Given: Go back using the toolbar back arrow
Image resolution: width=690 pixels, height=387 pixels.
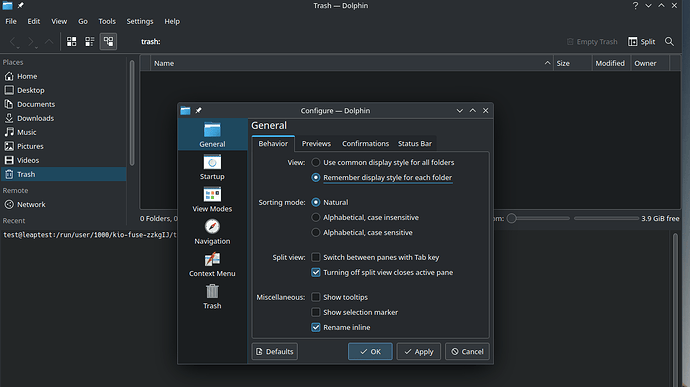Looking at the screenshot, I should tap(13, 41).
